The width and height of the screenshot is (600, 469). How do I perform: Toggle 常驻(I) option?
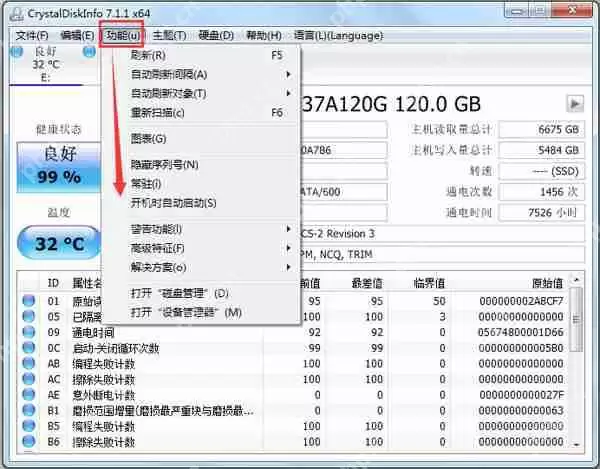coord(201,184)
